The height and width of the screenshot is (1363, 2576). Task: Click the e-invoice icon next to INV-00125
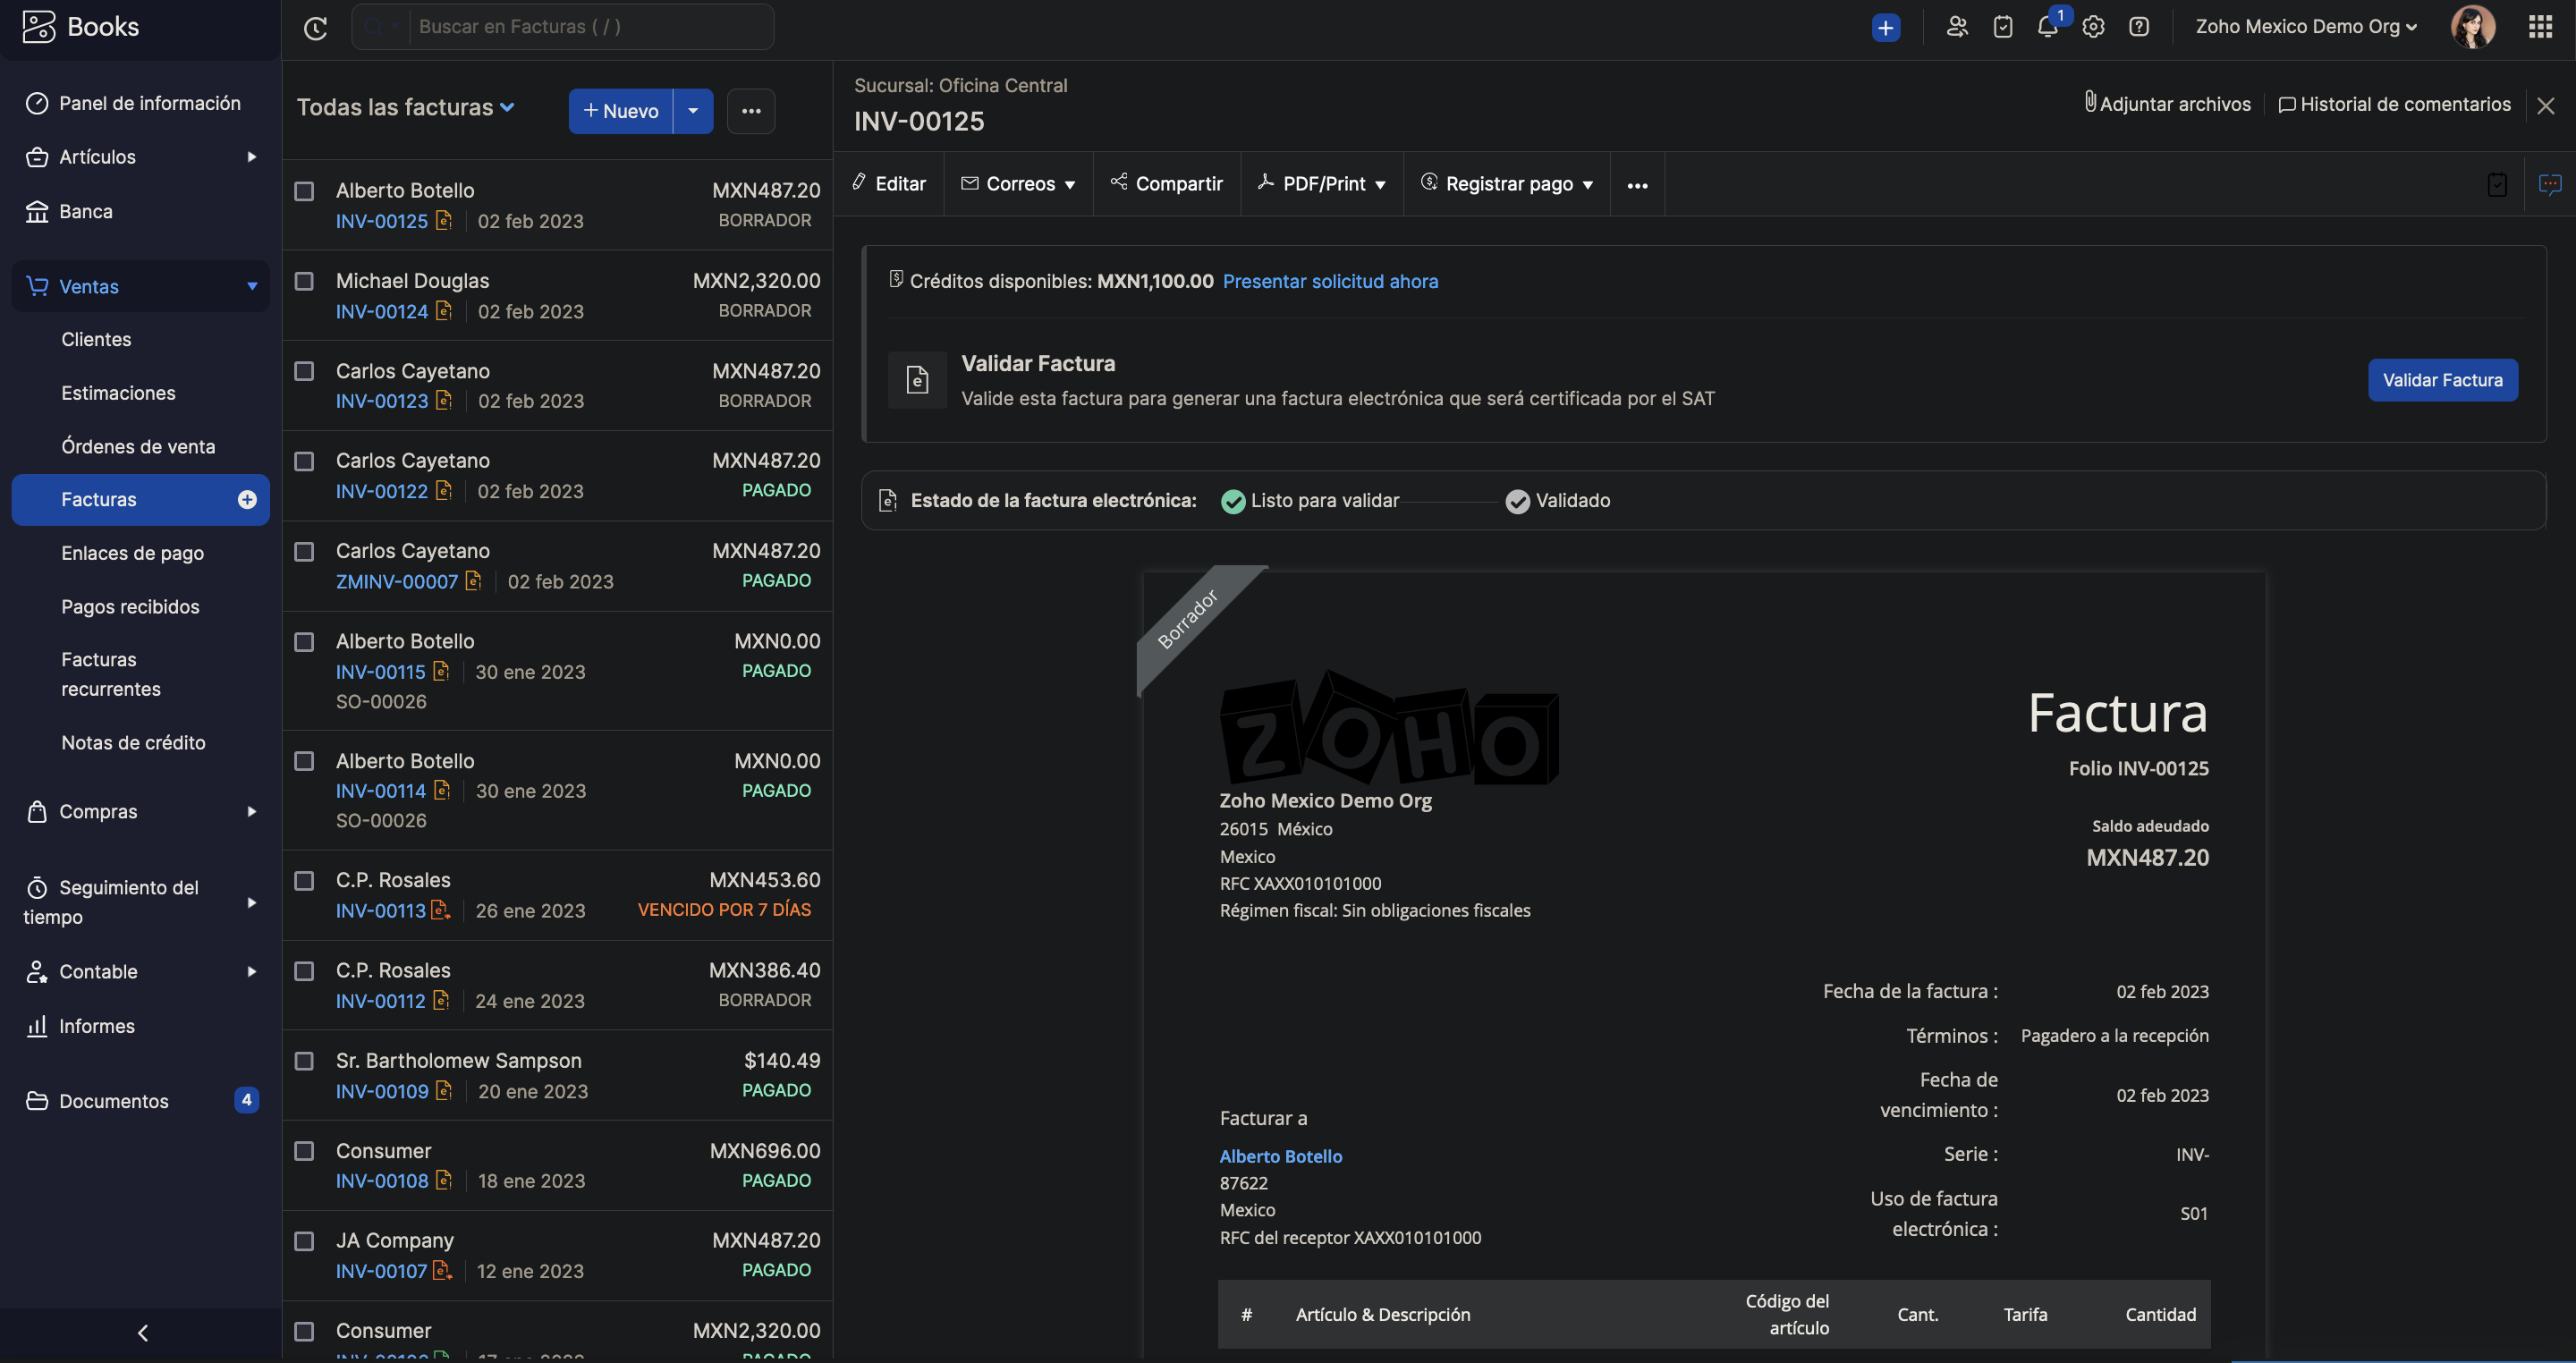444,221
